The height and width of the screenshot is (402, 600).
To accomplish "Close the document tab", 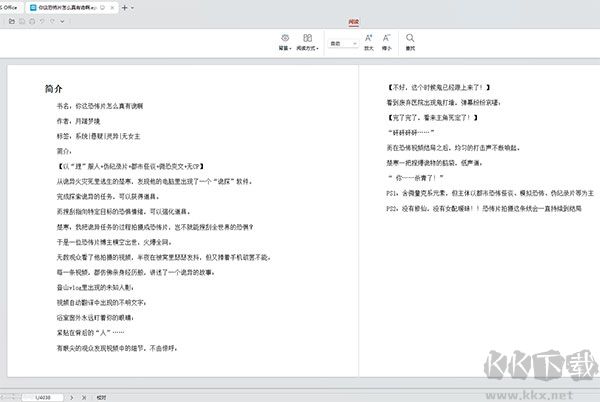I will (x=112, y=7).
